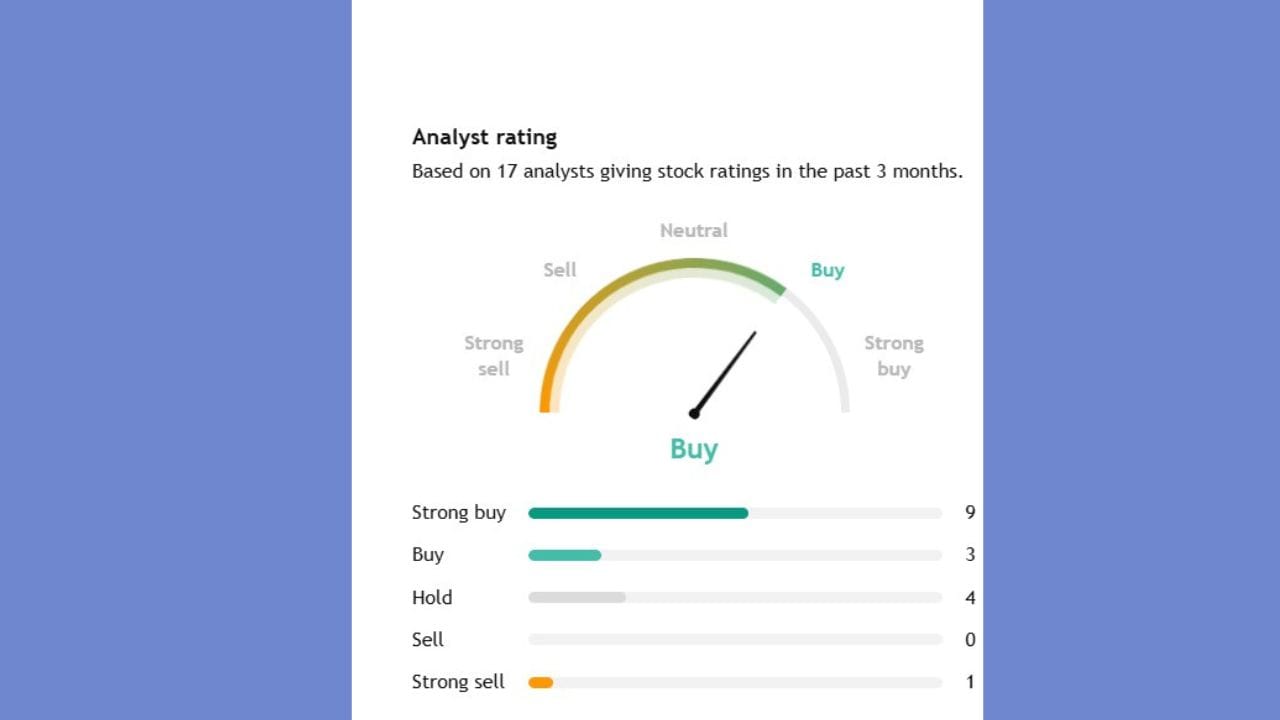Click the highlighted Buy label on gauge arc
Image resolution: width=1280 pixels, height=720 pixels.
pos(827,270)
